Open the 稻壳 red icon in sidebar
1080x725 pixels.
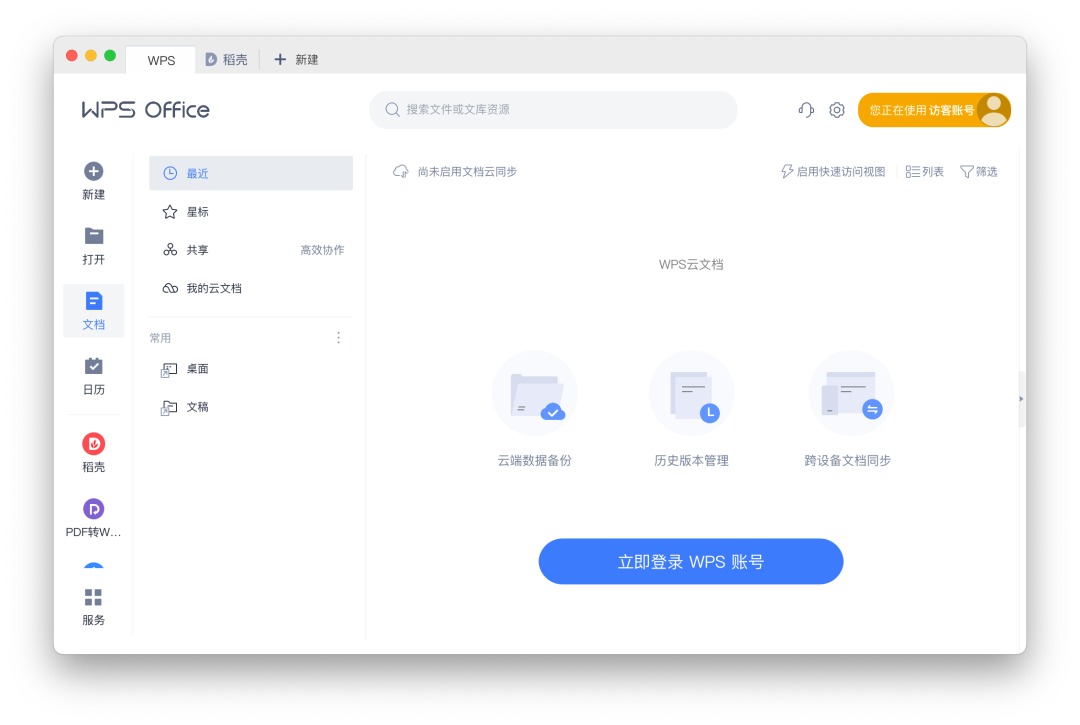click(x=94, y=443)
